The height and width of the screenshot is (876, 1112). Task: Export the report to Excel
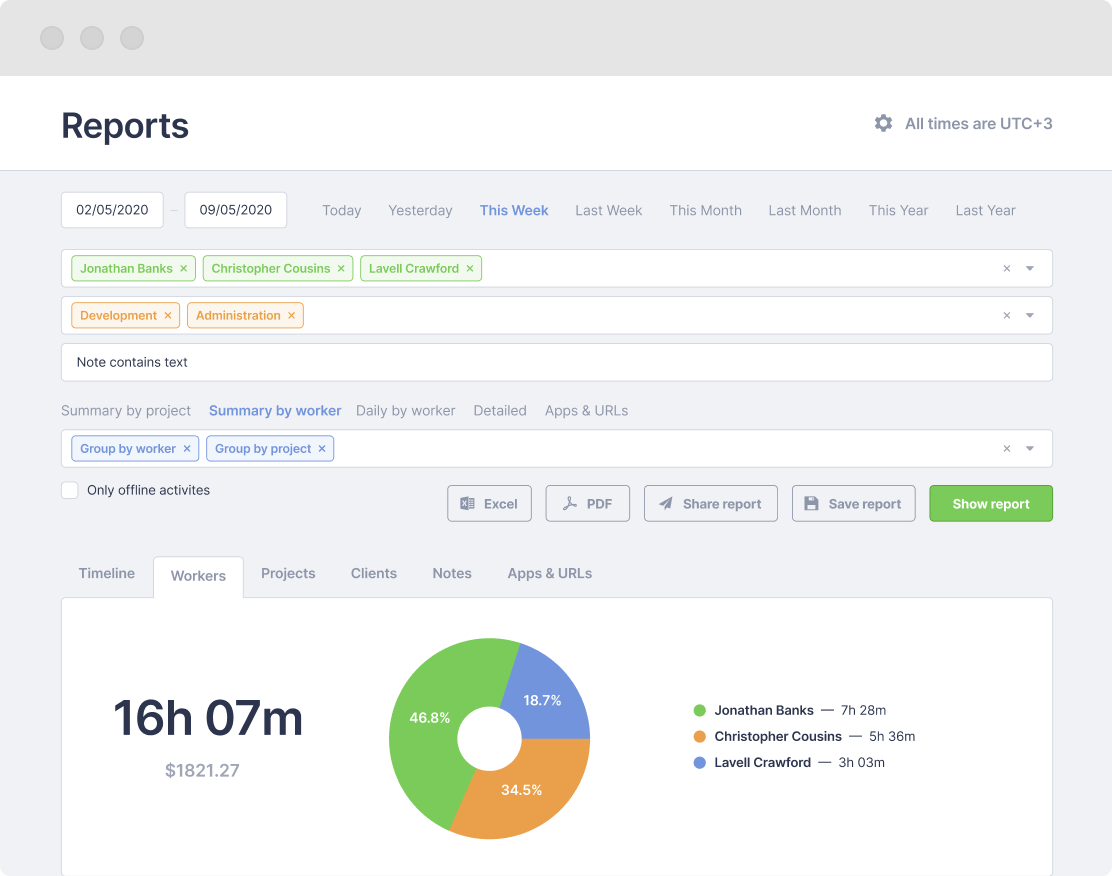pyautogui.click(x=489, y=503)
